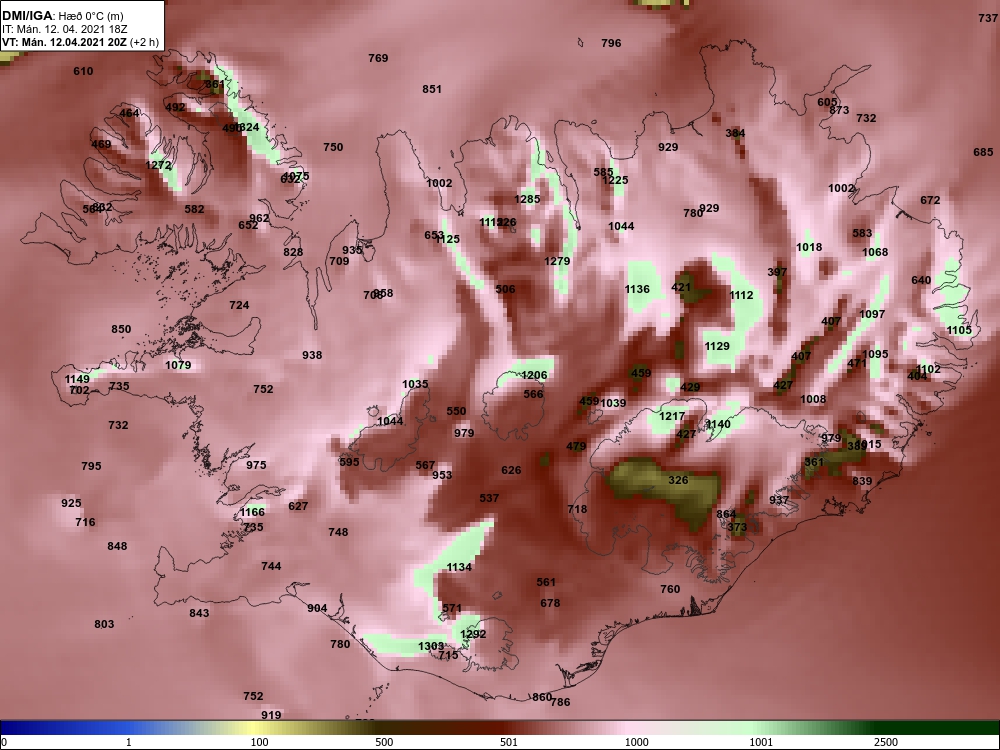Select the map value 421
This screenshot has width=1000, height=750.
[681, 288]
